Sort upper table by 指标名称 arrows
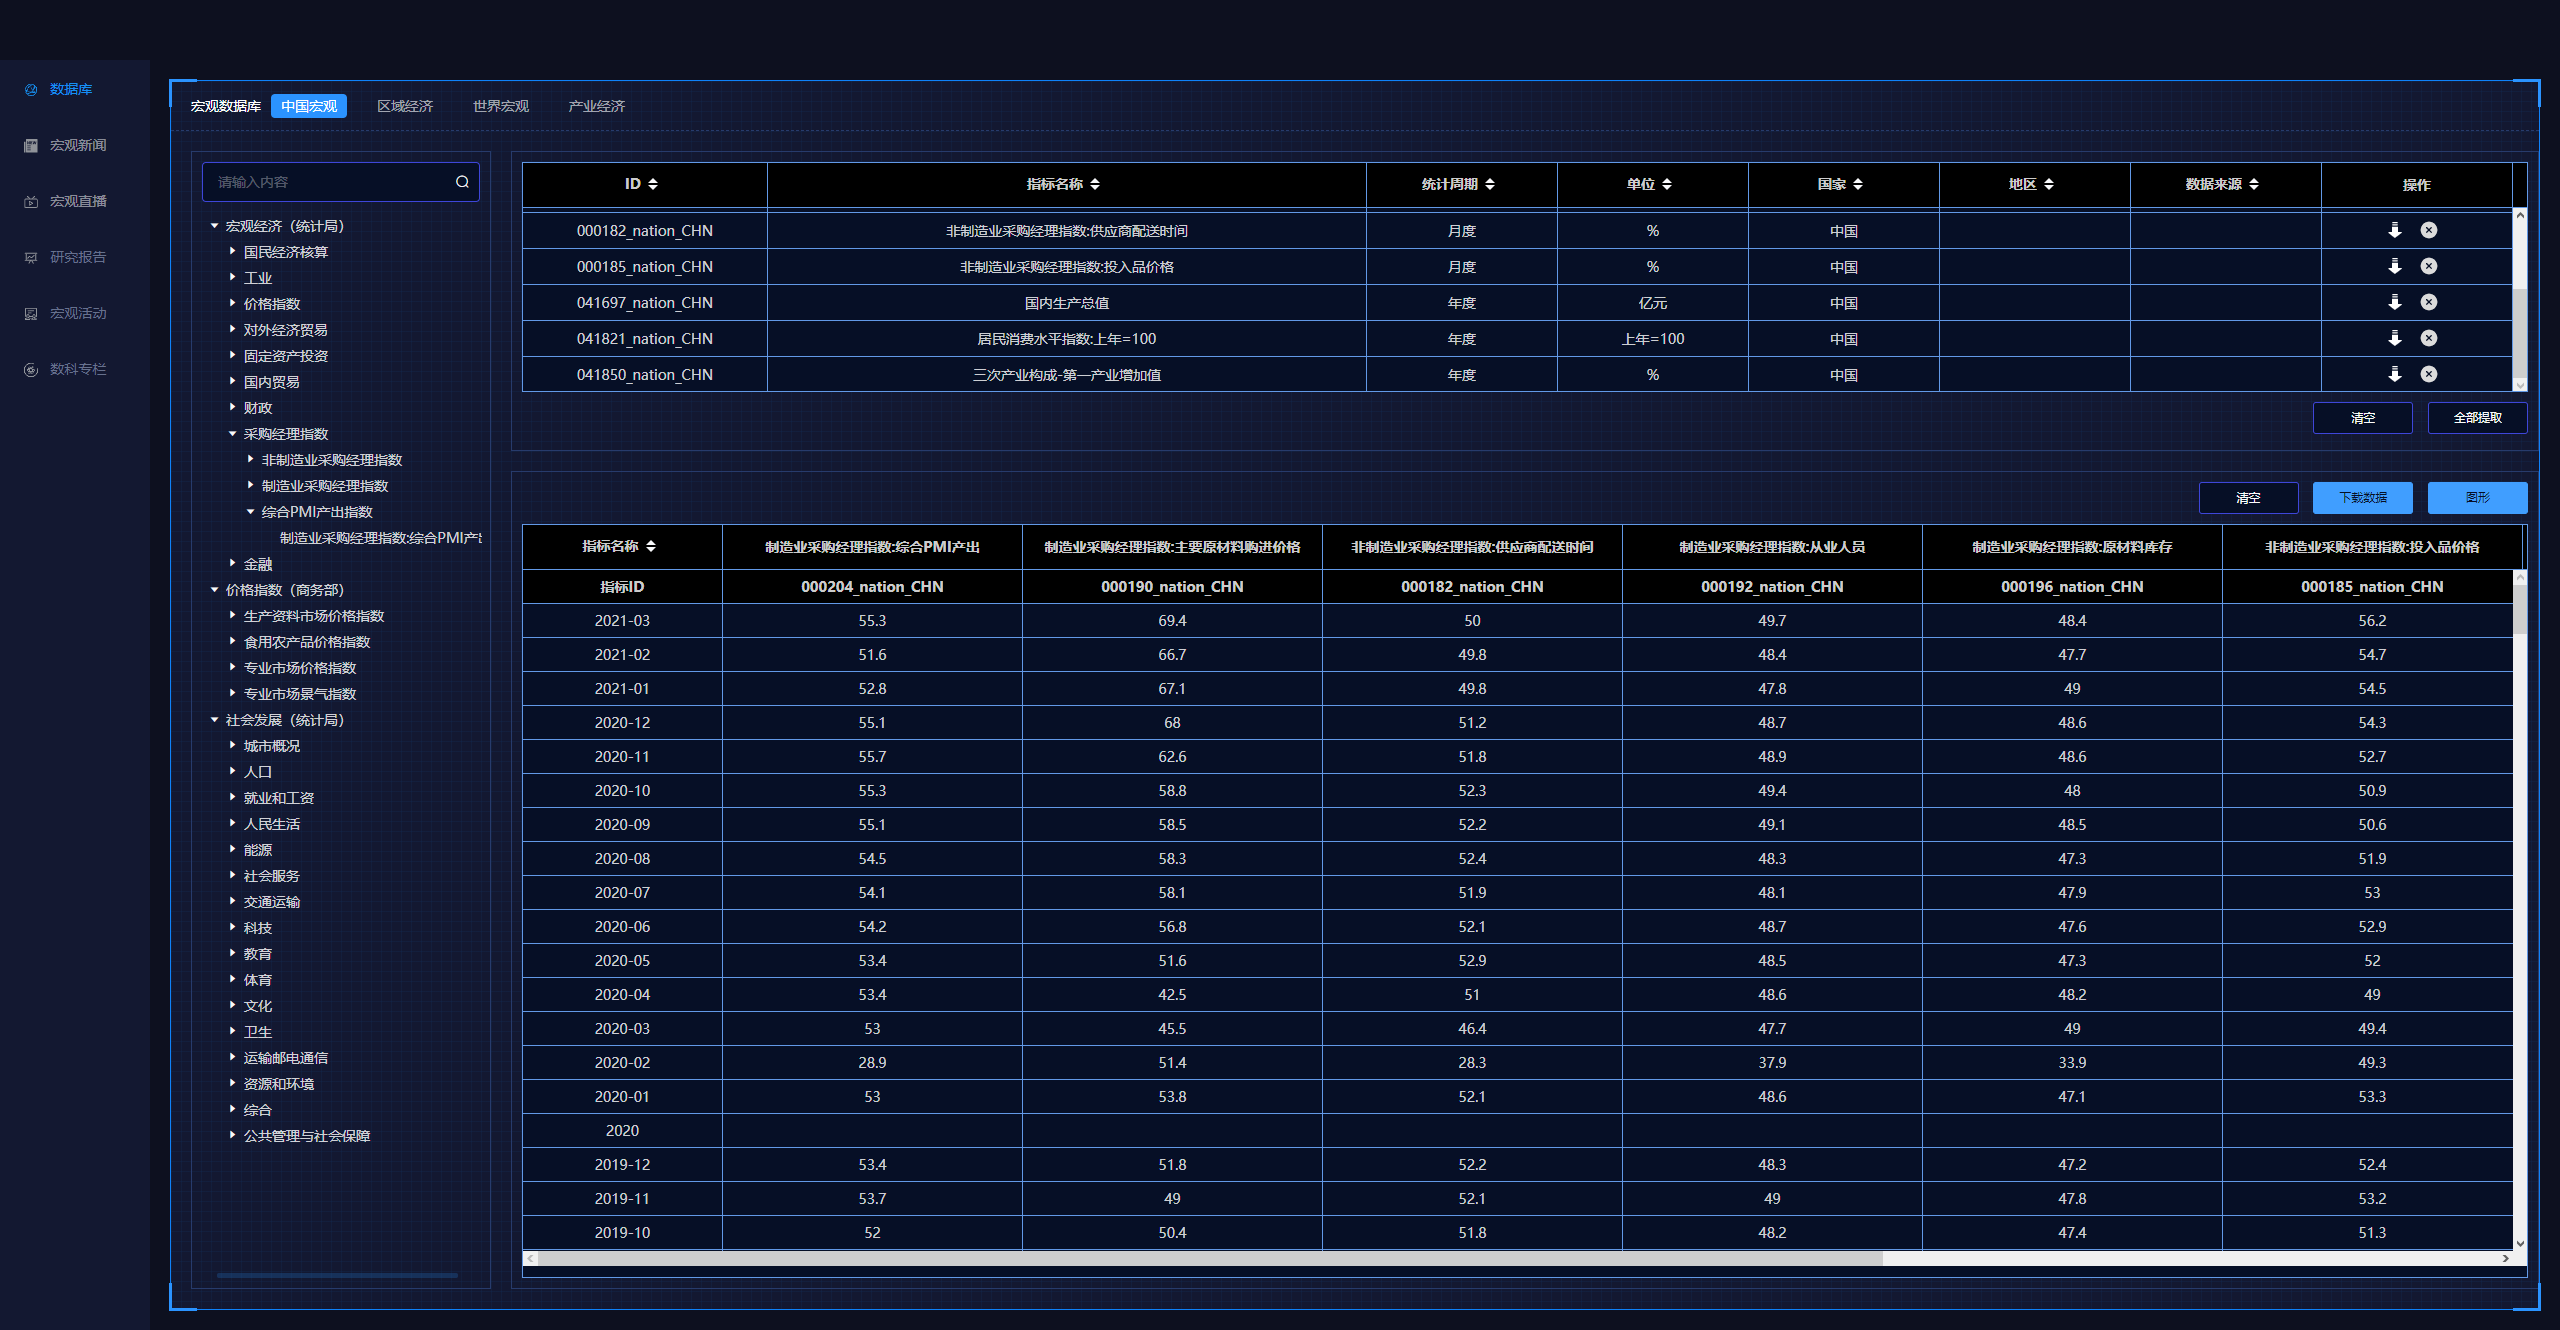The image size is (2560, 1330). 1095,184
